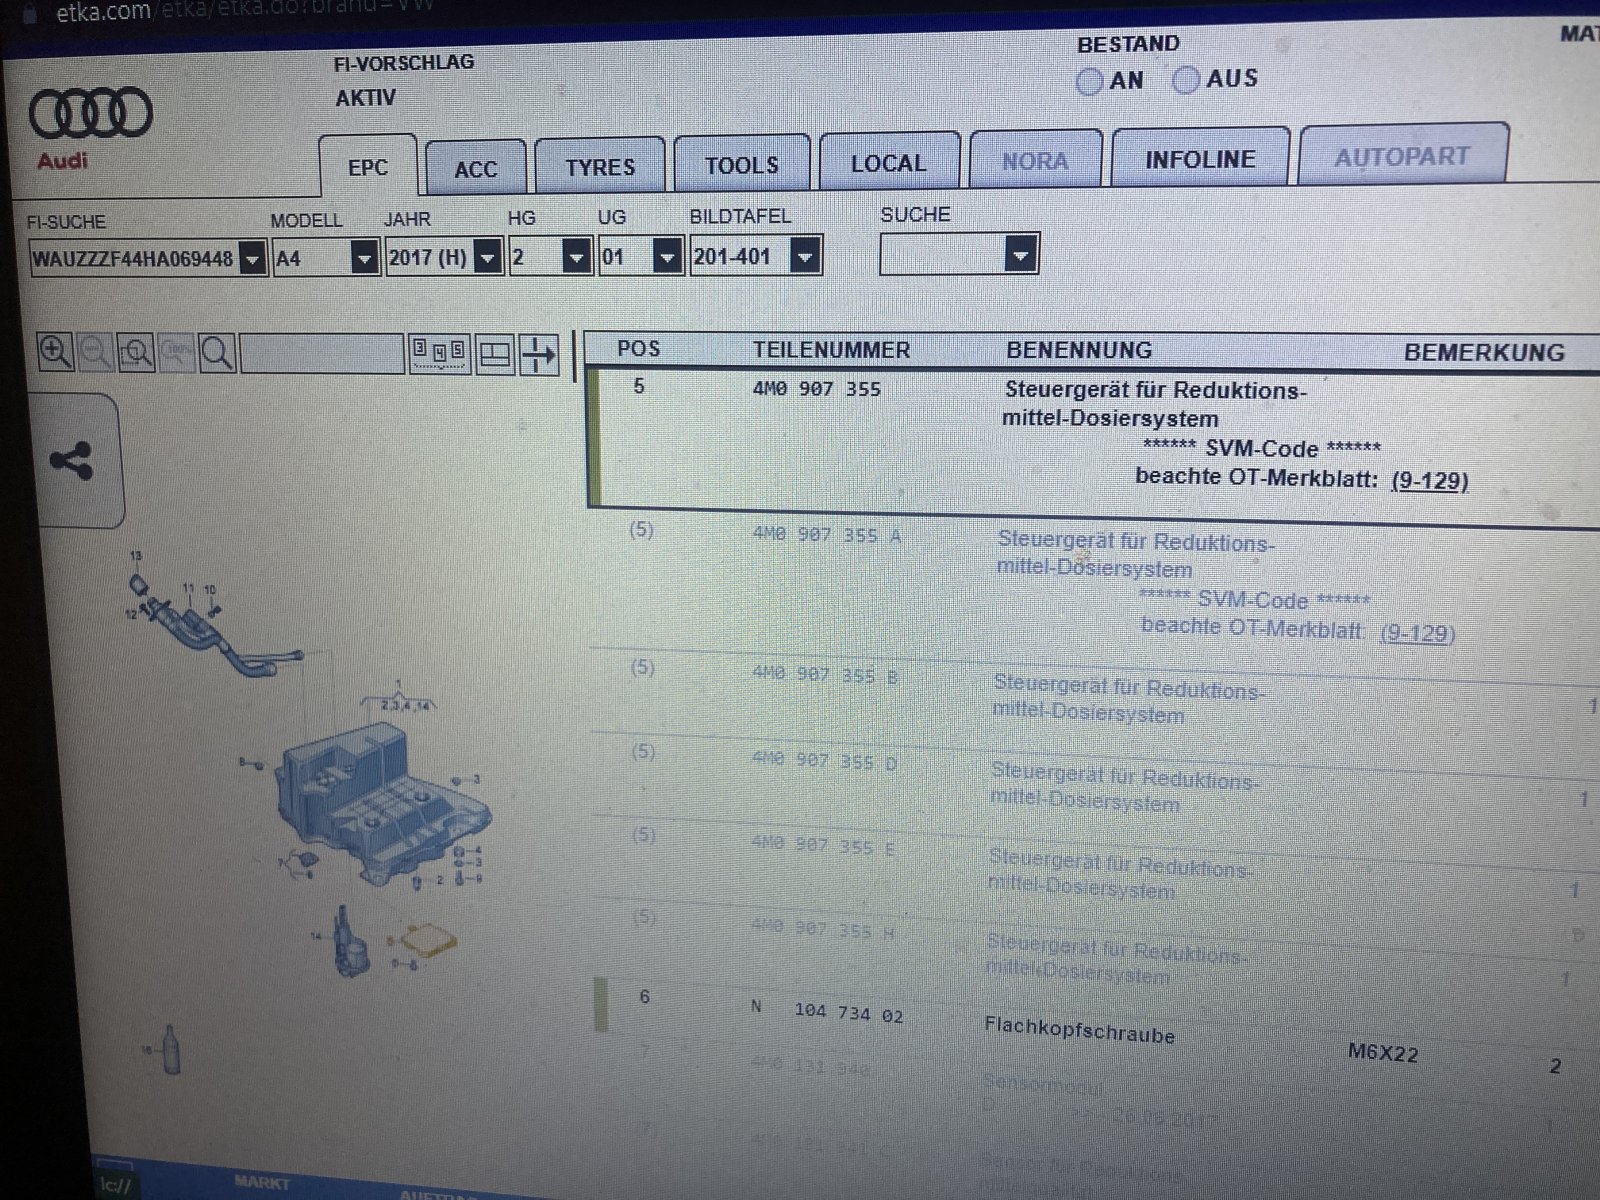Screen dimensions: 1600x1200
Task: Open OT-Merkblatt link (9-129) for 4M0 907 355
Action: click(x=1430, y=480)
